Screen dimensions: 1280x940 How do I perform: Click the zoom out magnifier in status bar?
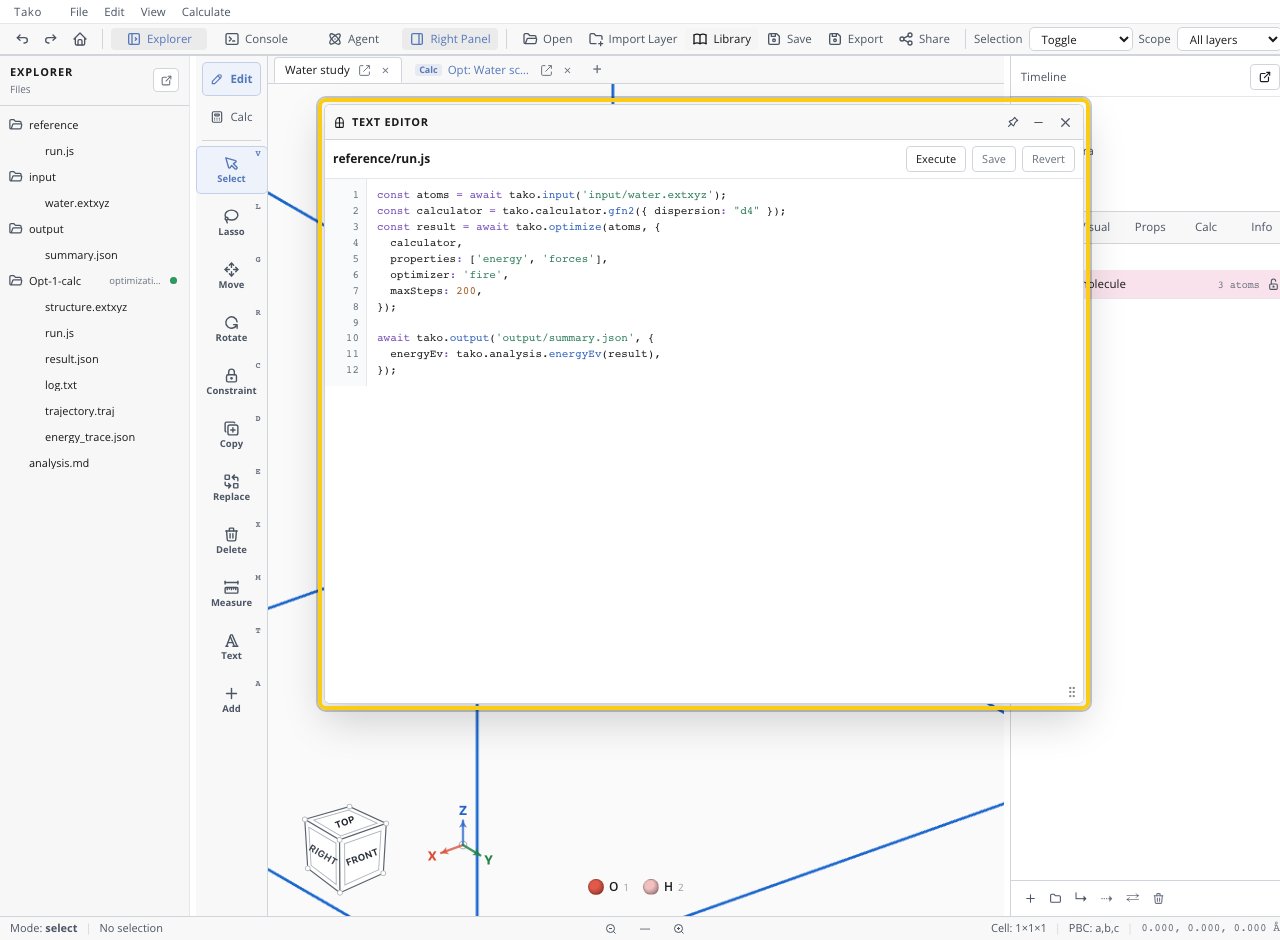[x=610, y=928]
